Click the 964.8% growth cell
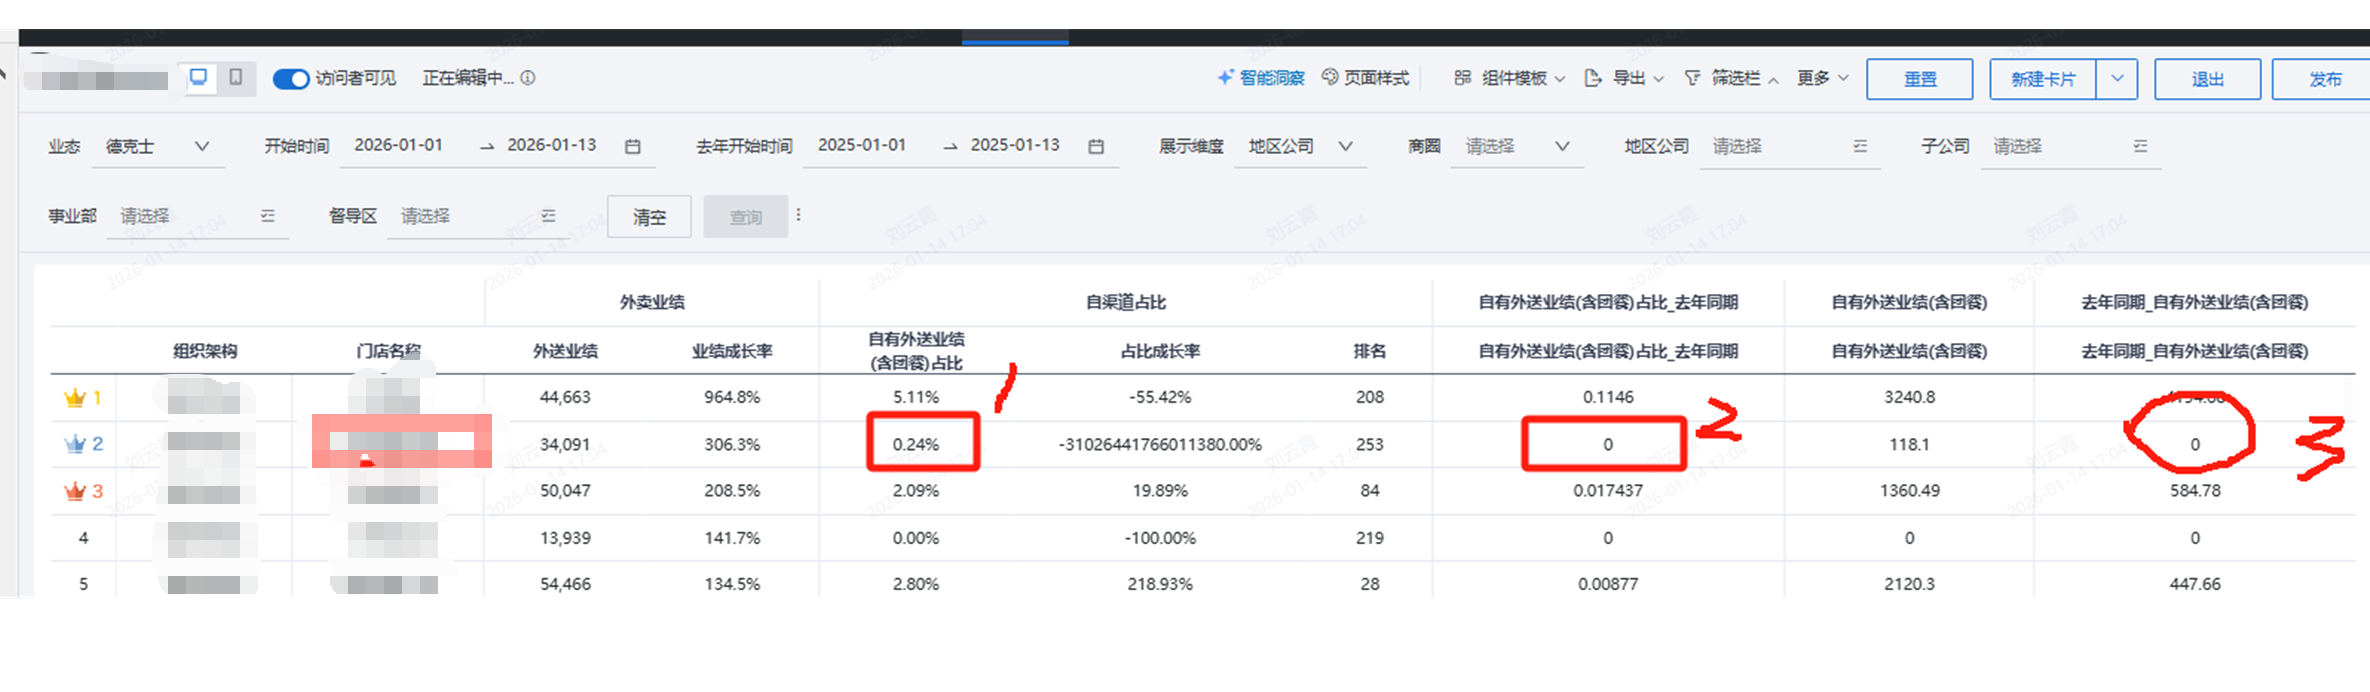This screenshot has width=2370, height=692. coord(732,397)
